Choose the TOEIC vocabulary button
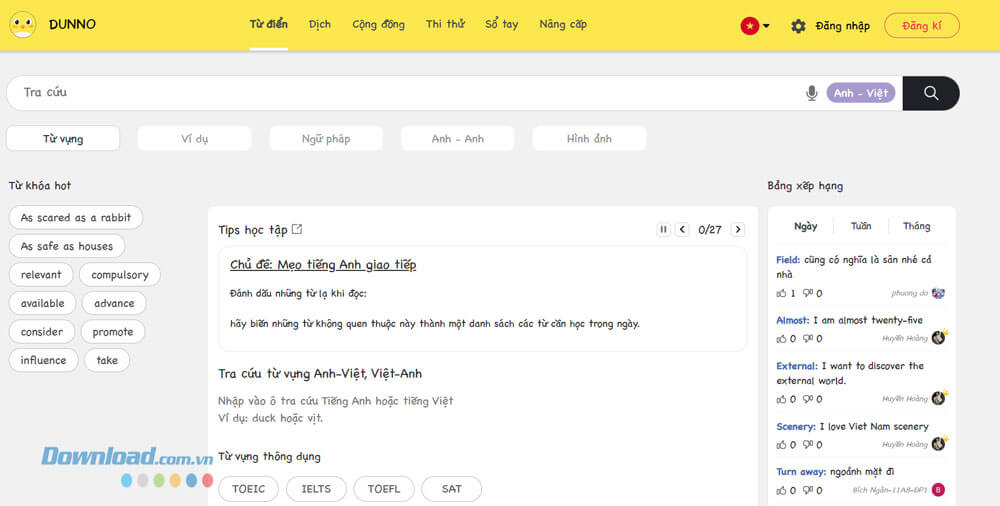1000x506 pixels. [249, 489]
